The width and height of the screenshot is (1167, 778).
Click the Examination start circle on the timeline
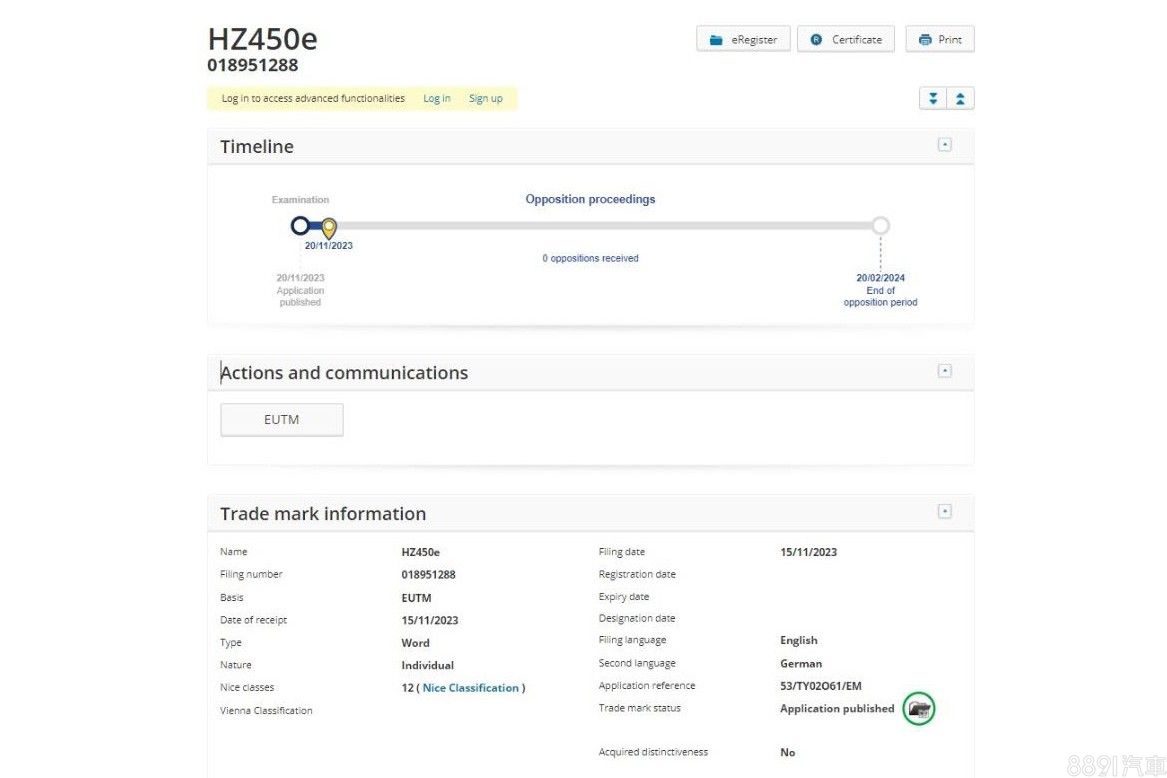pyautogui.click(x=300, y=226)
